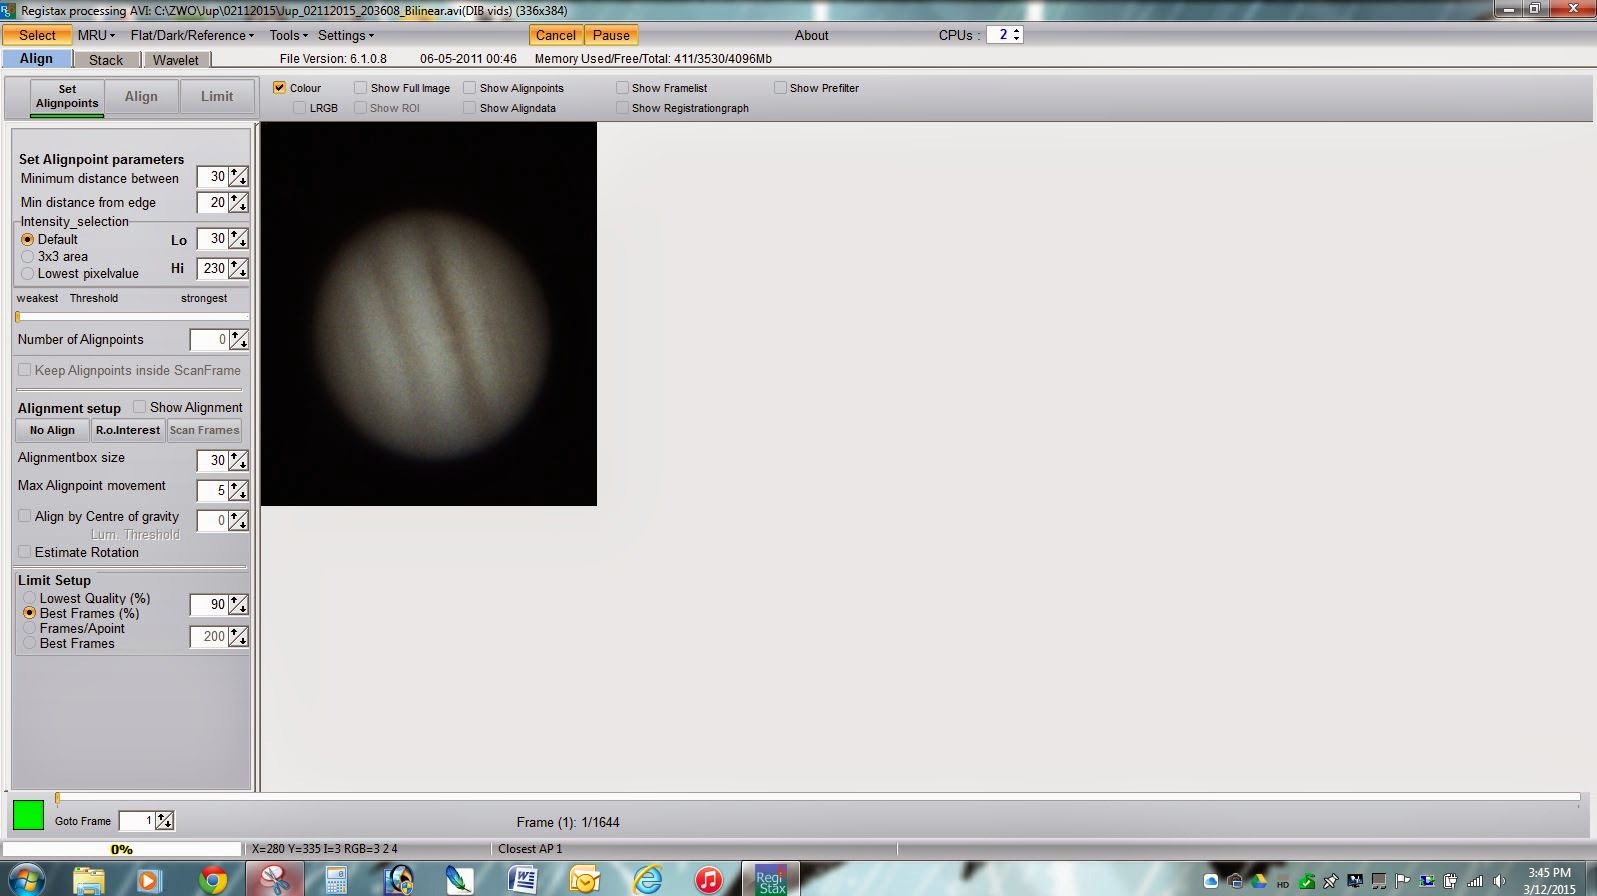The width and height of the screenshot is (1597, 896).
Task: Open the Snipping Tool taskbar icon
Action: pos(273,880)
